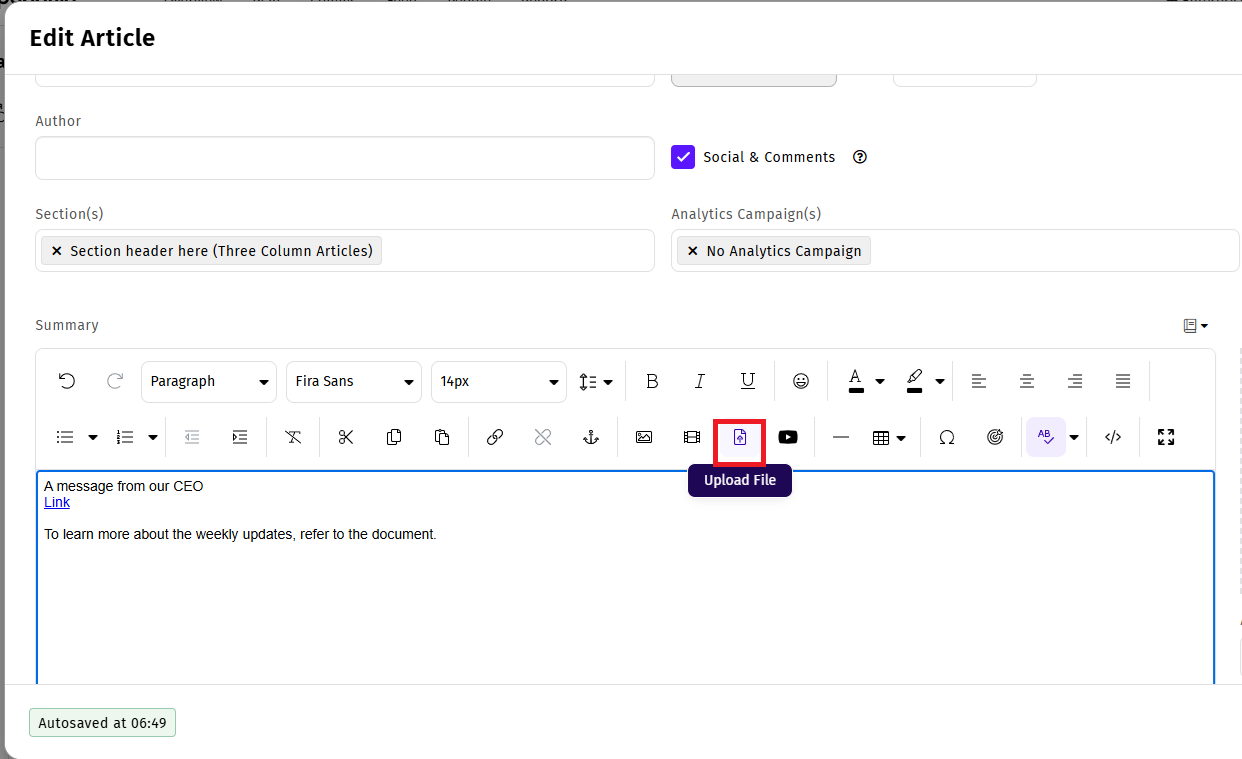
Task: Click the anchor icon in toolbar
Action: coord(591,438)
